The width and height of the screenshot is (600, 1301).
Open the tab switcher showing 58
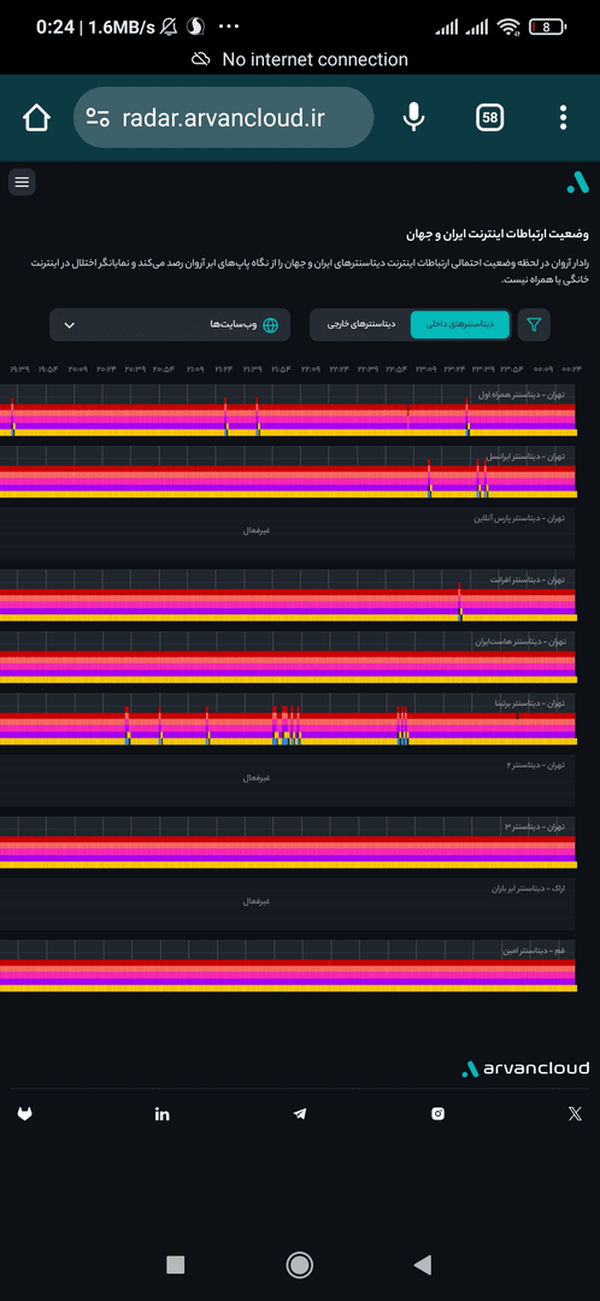click(x=490, y=118)
